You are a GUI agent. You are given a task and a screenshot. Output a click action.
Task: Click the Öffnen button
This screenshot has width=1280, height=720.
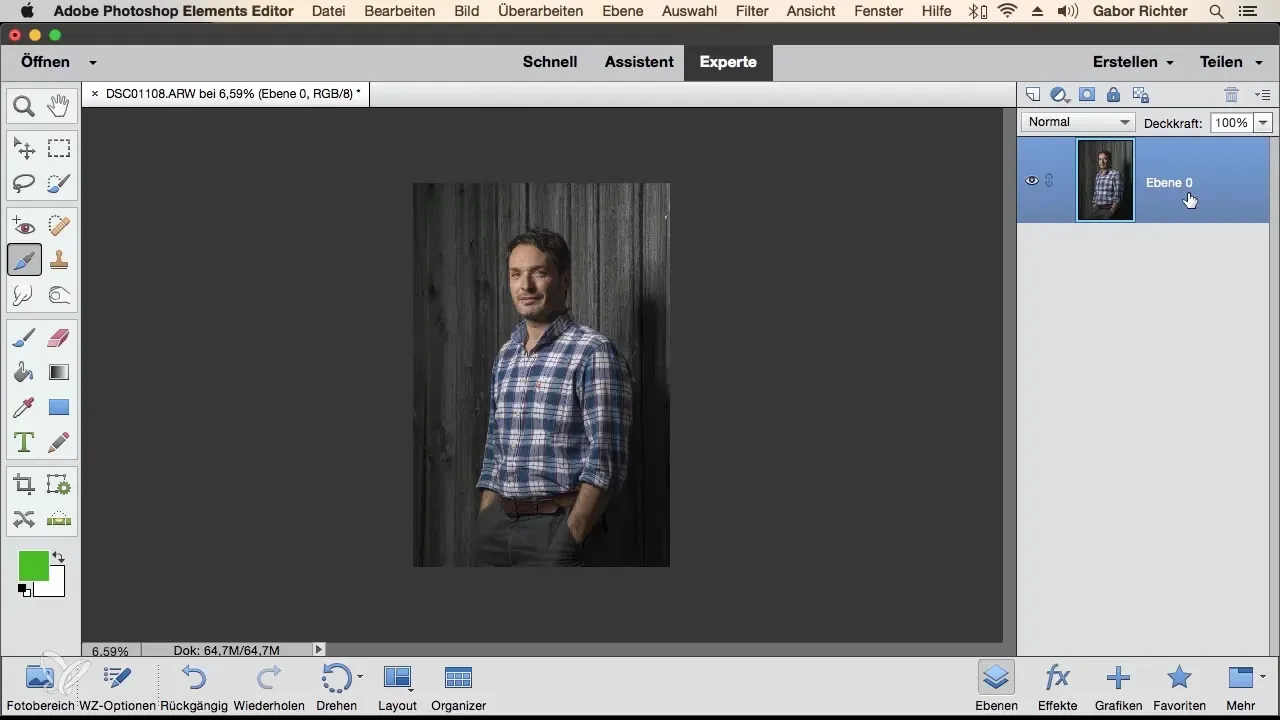click(x=45, y=62)
